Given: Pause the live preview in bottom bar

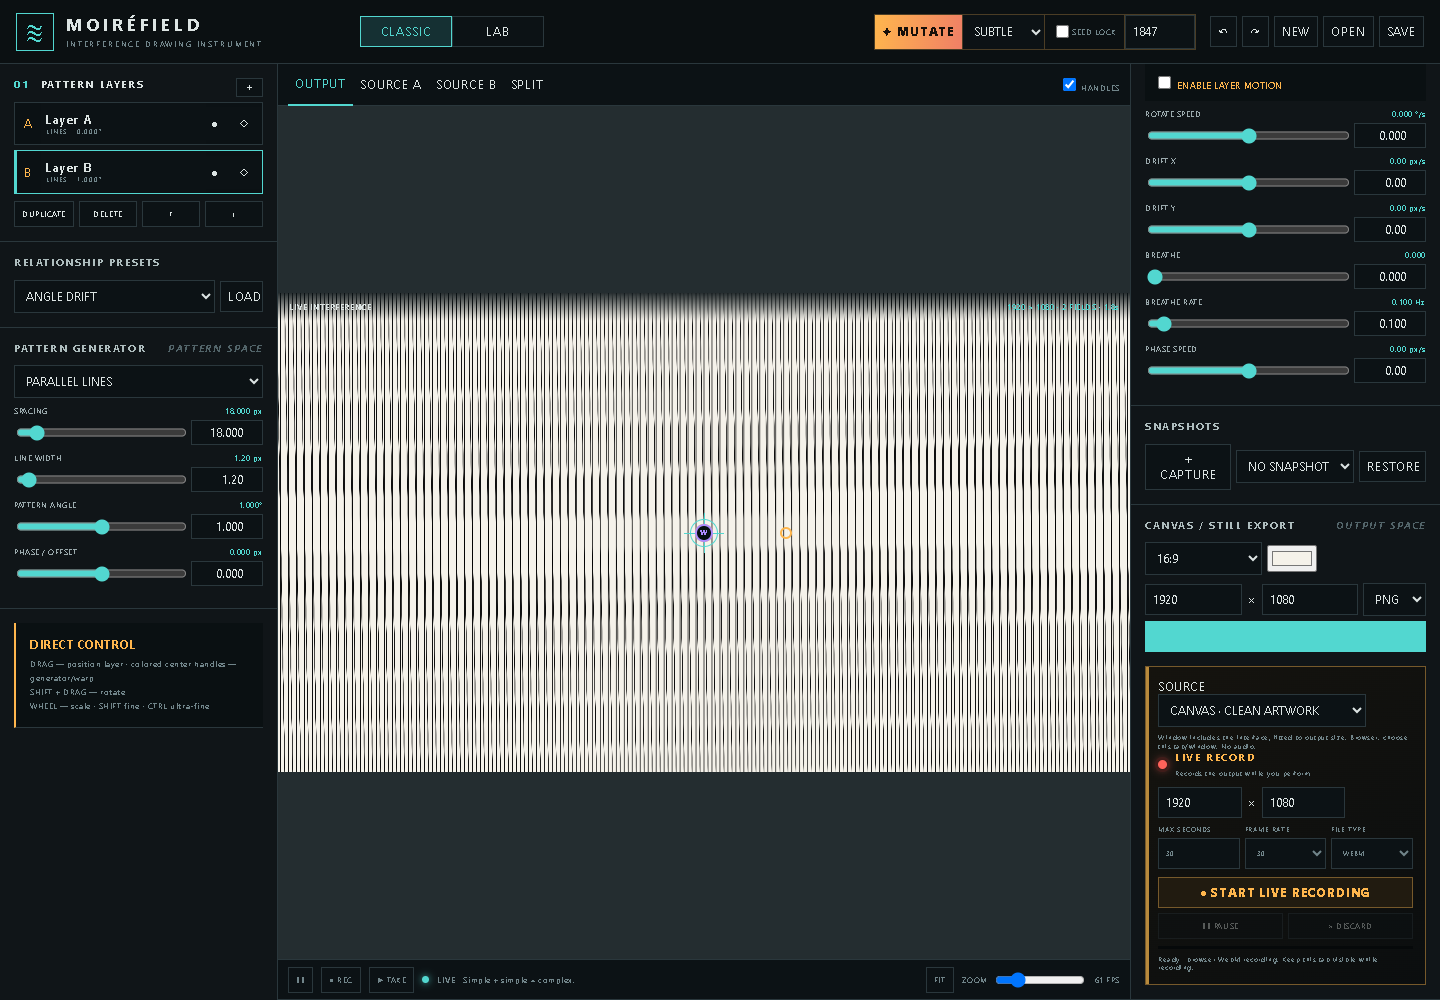Looking at the screenshot, I should point(300,980).
